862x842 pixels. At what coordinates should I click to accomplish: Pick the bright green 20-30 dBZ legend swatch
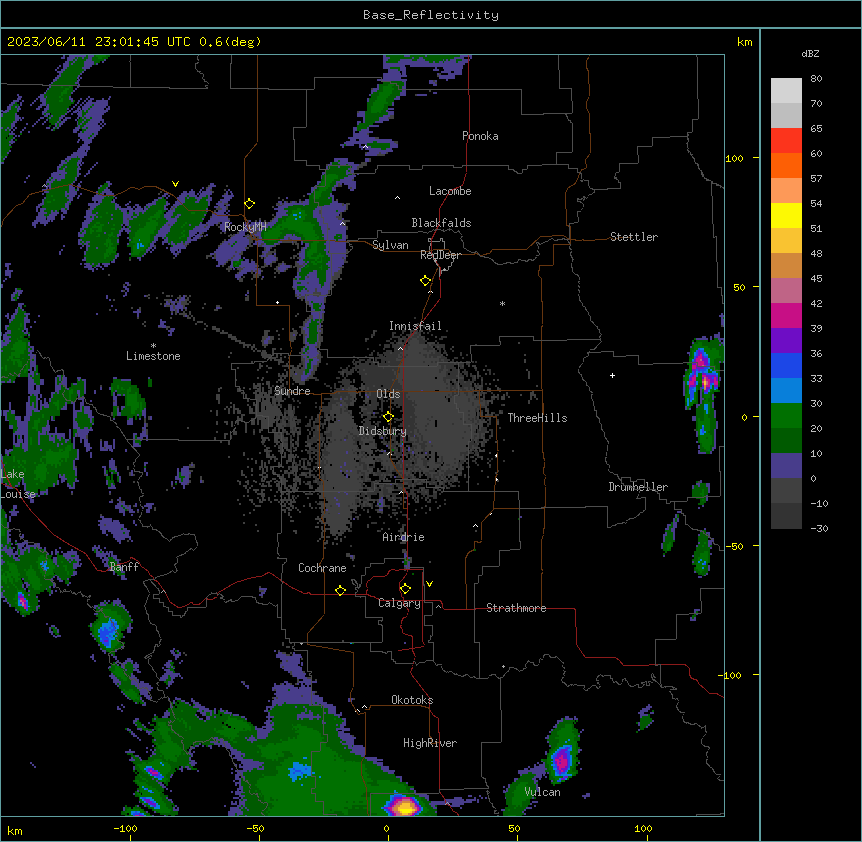[x=786, y=416]
